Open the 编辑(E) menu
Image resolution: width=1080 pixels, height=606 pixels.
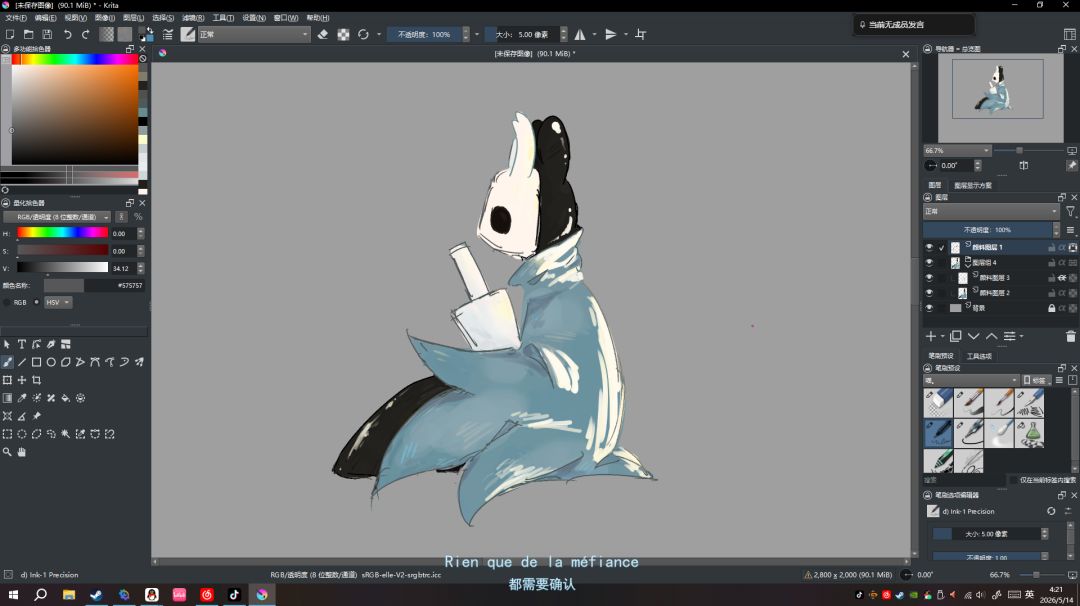pos(45,18)
